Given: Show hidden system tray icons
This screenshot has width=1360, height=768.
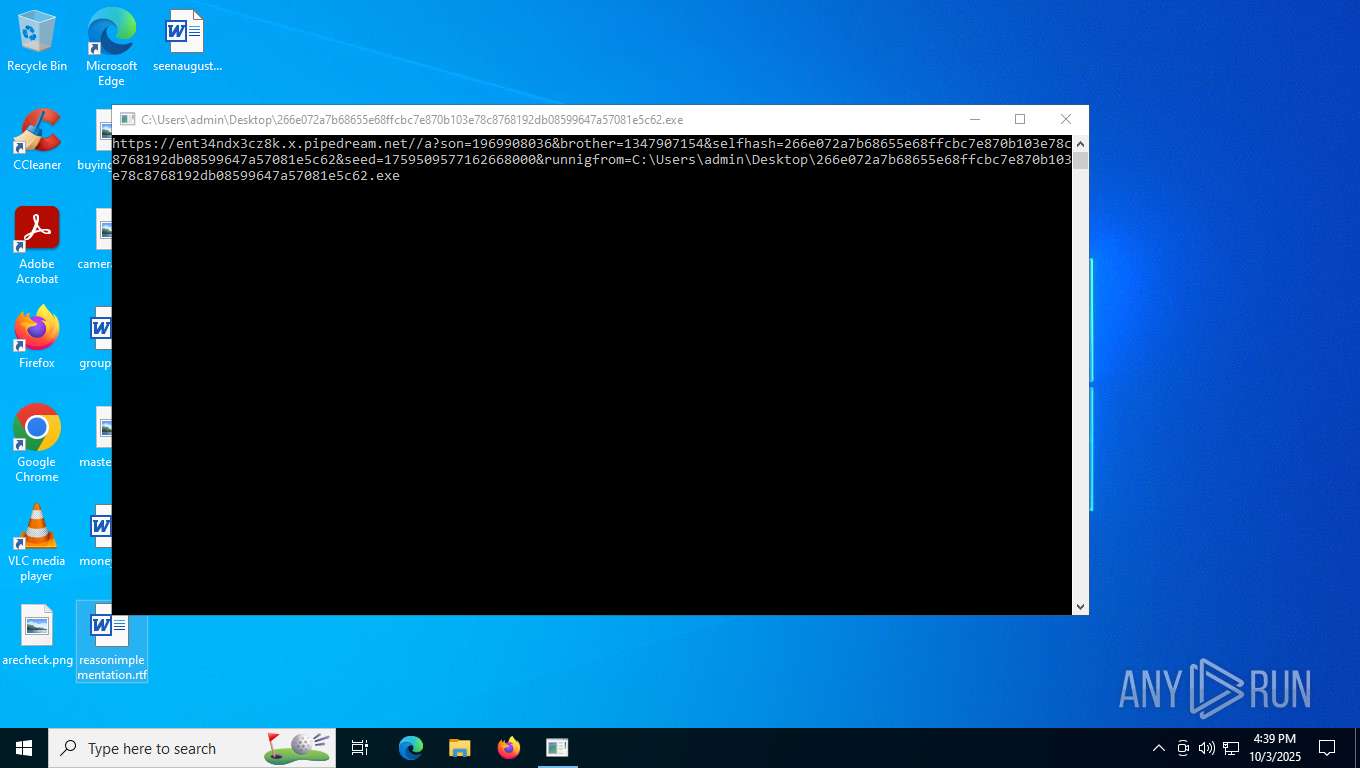Looking at the screenshot, I should tap(1159, 748).
